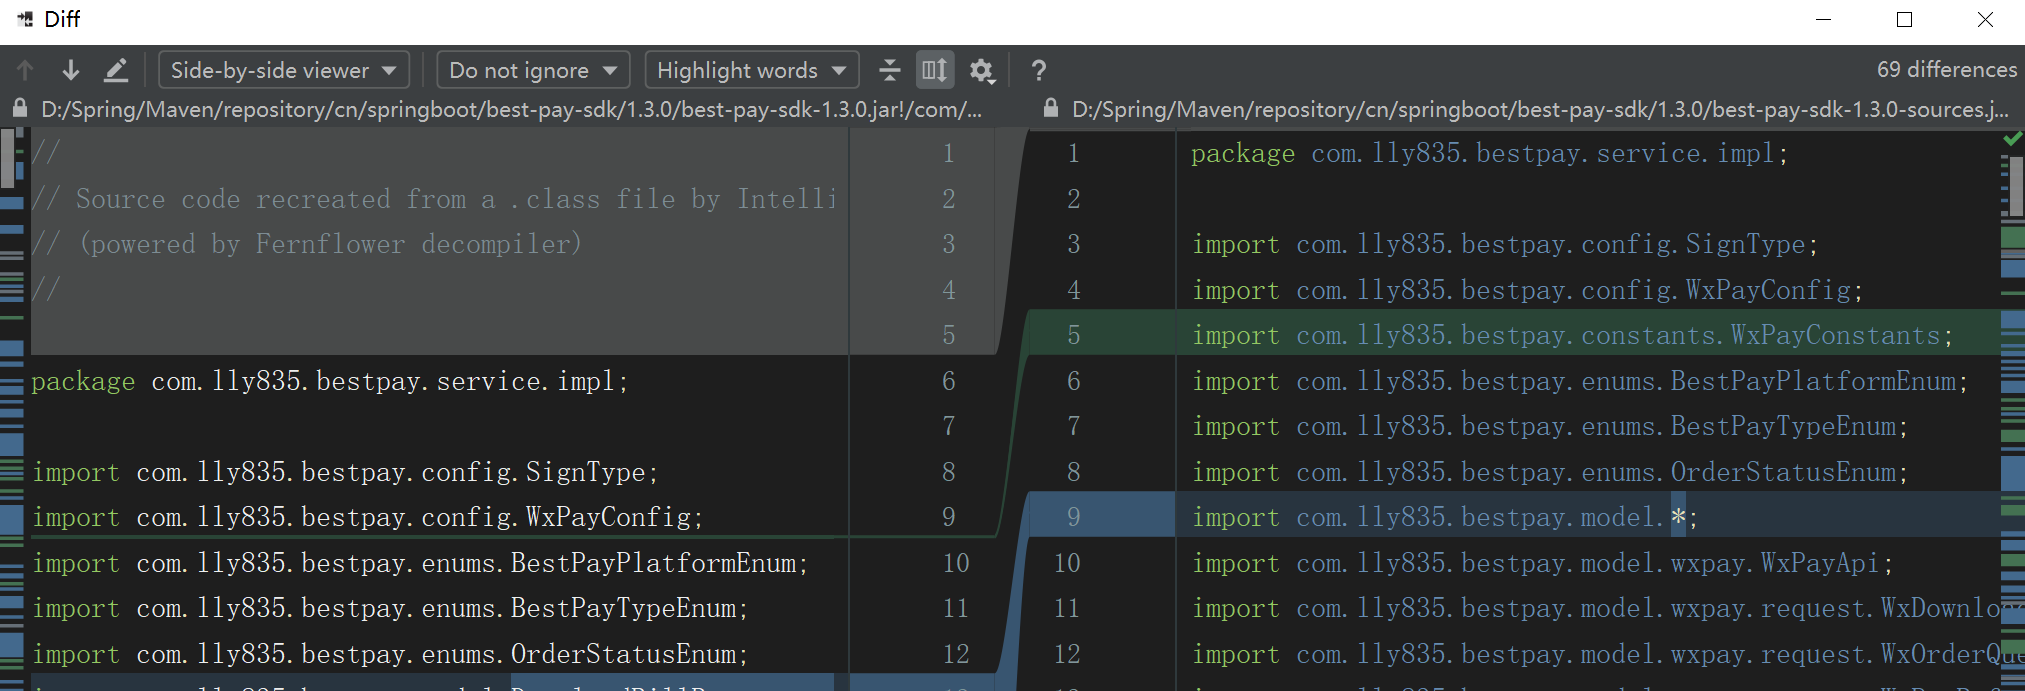Jump to next difference arrow
2025x691 pixels.
click(70, 70)
